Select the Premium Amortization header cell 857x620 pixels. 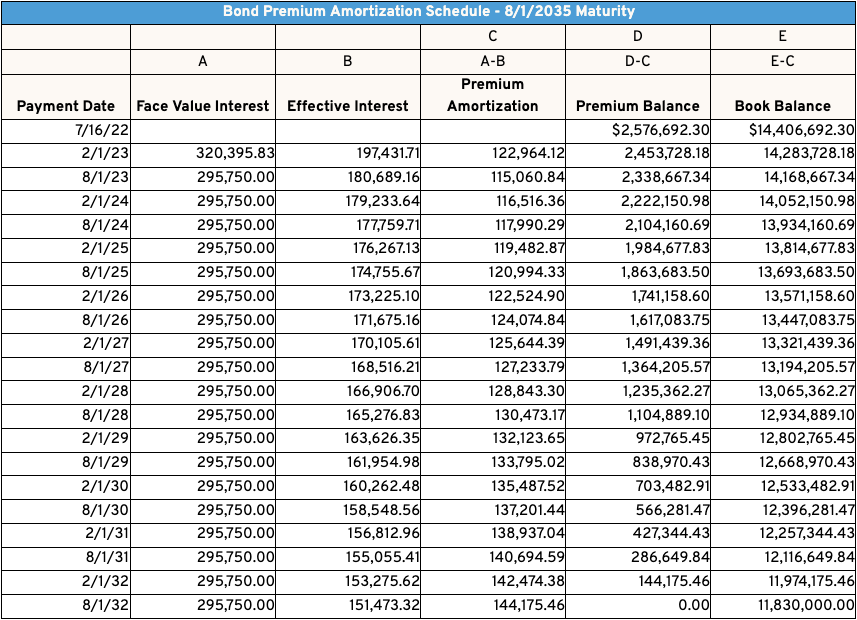492,95
